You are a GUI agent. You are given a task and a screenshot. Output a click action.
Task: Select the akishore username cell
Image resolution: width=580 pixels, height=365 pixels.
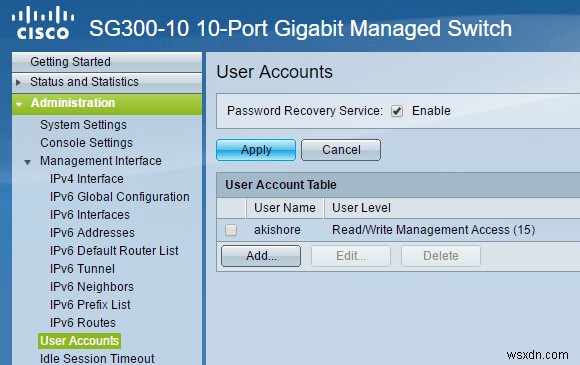tap(277, 230)
